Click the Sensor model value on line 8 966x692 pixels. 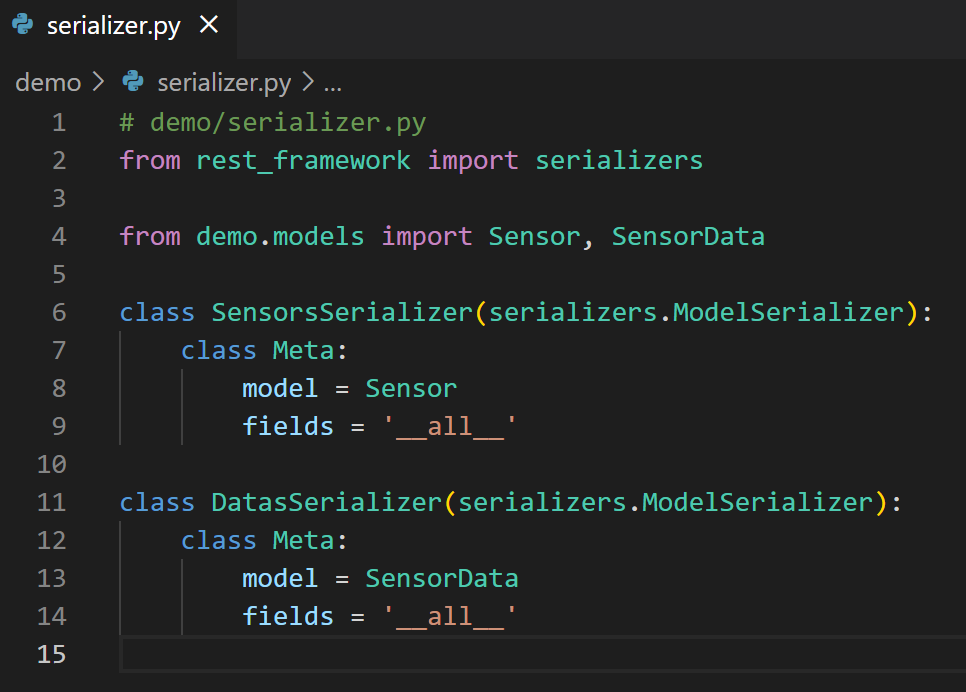411,388
